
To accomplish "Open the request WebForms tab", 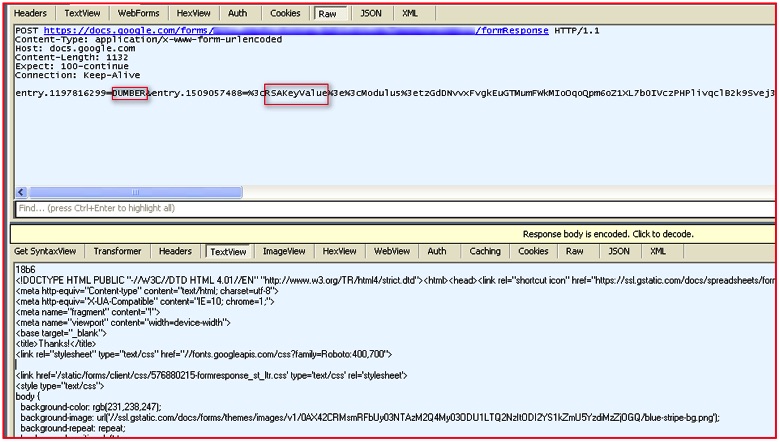I will pos(137,13).
